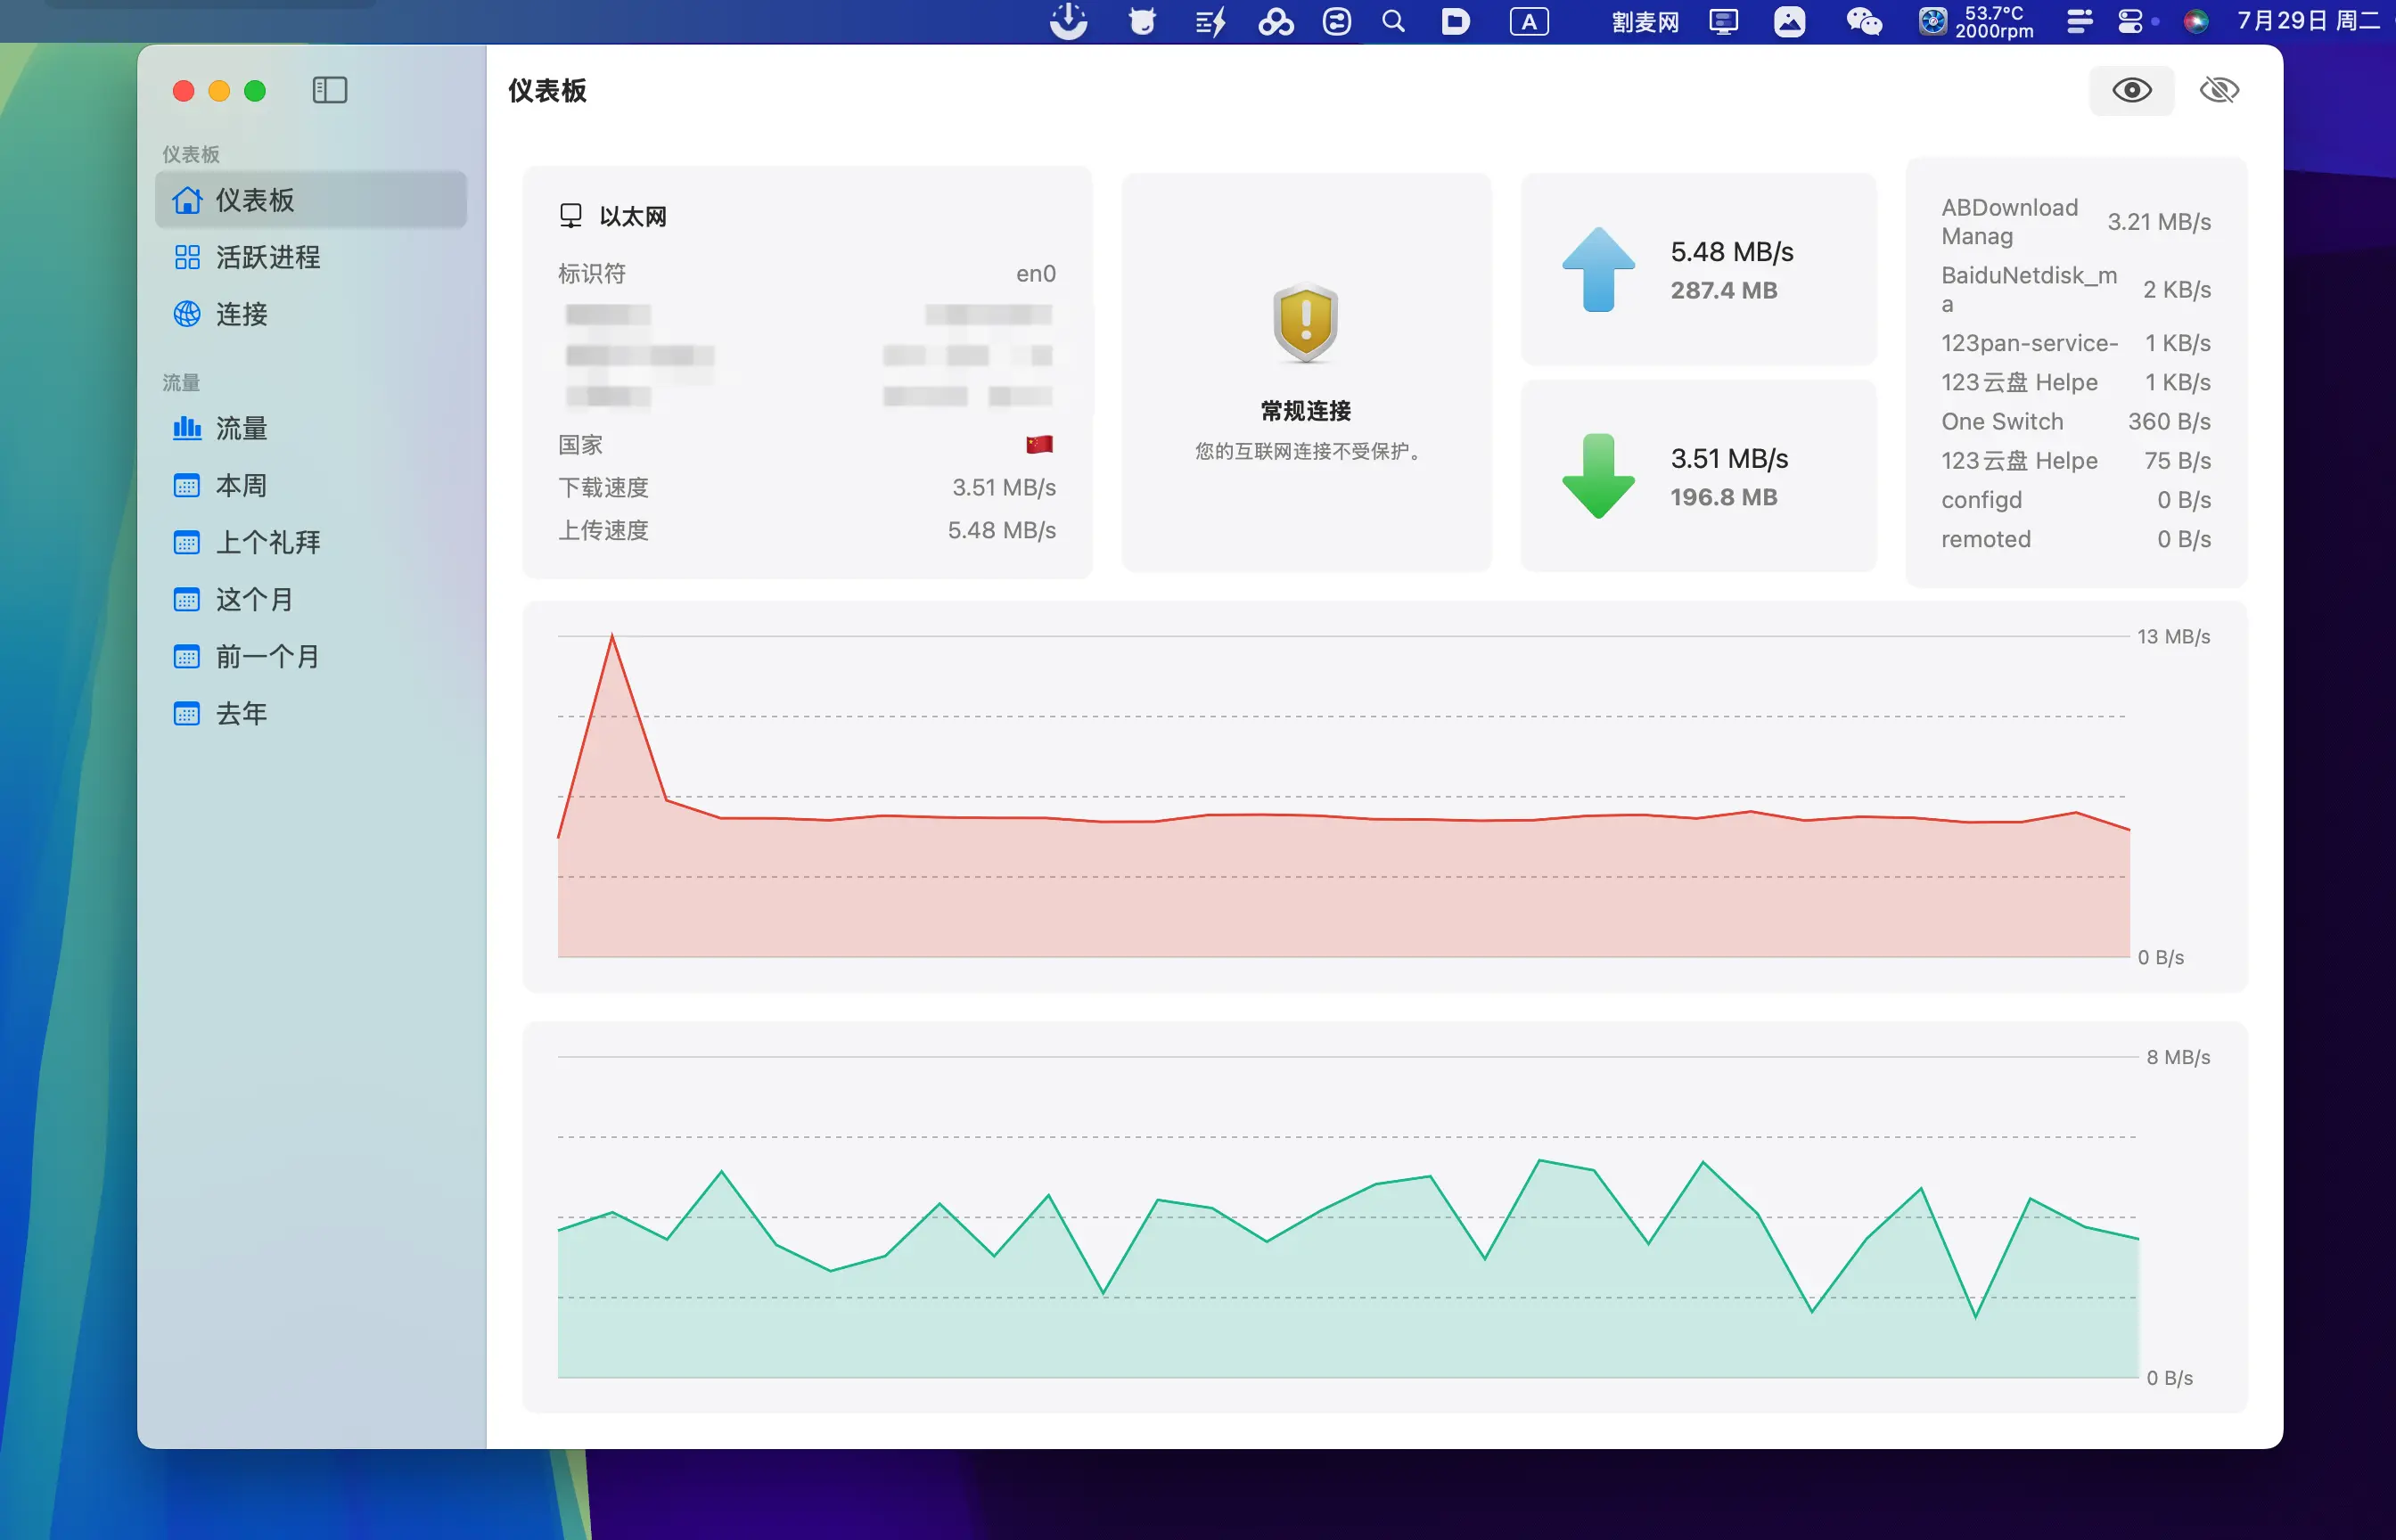Open 这个月 traffic view

point(254,600)
